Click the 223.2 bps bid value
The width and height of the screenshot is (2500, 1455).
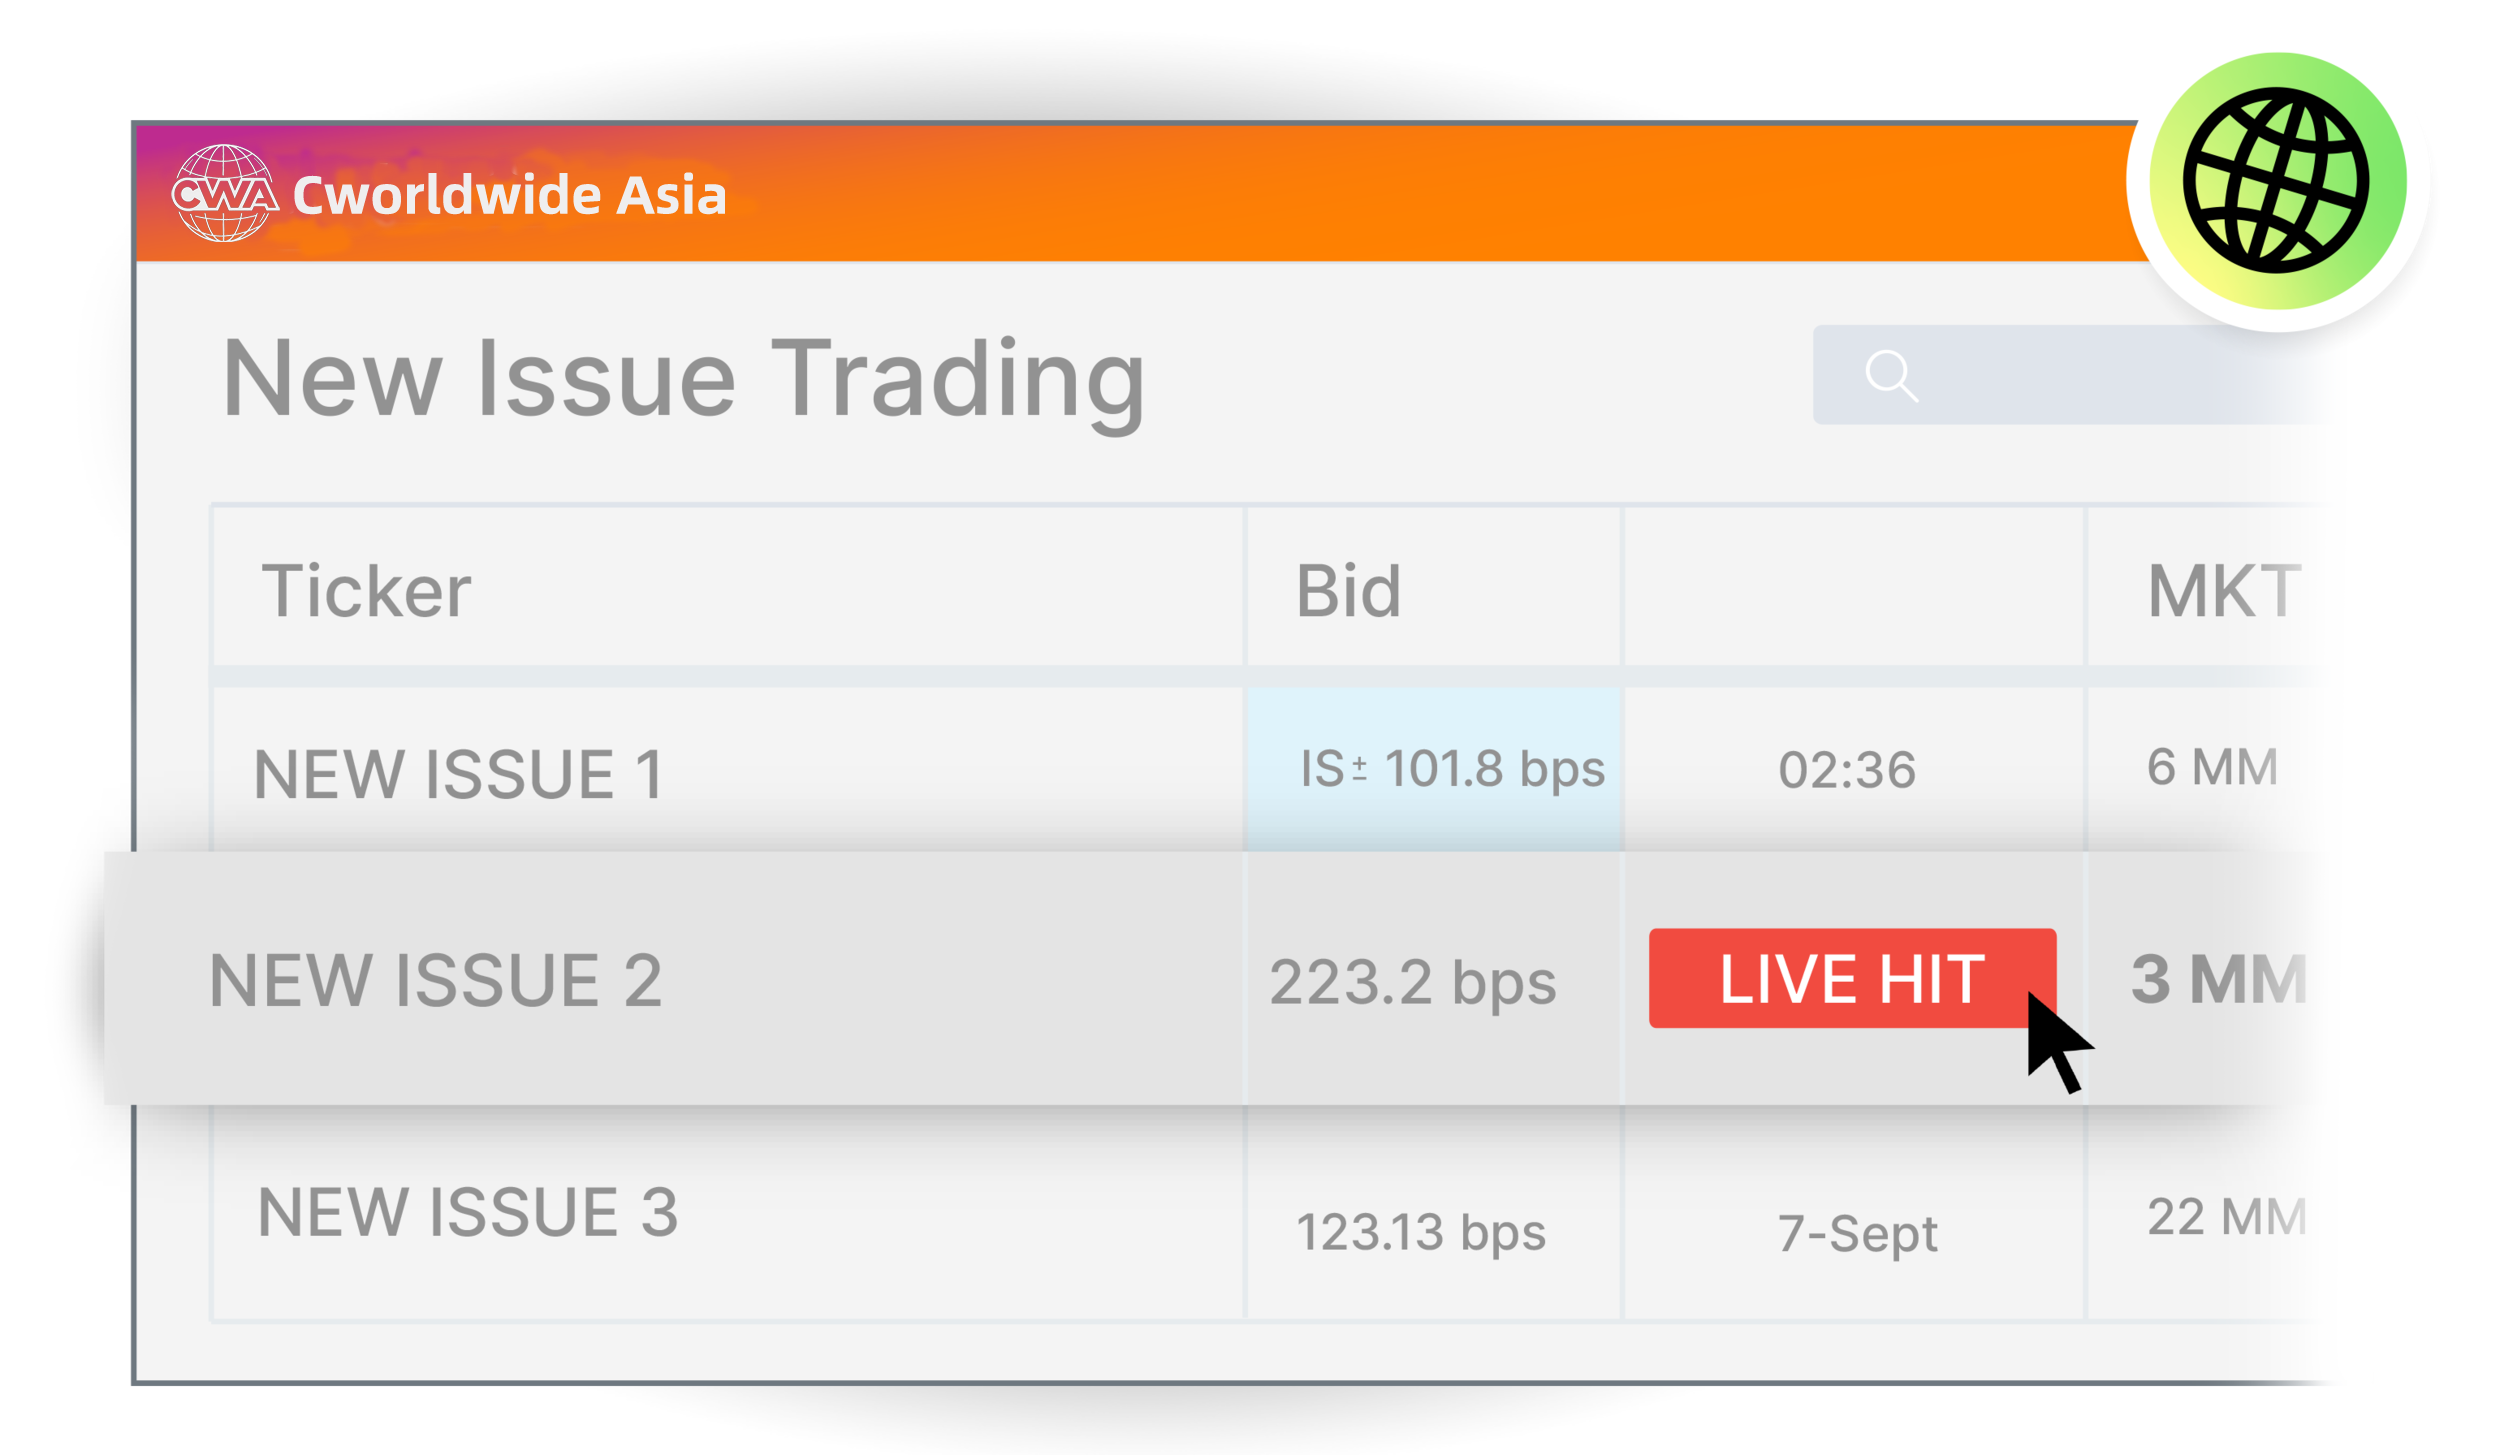click(1413, 982)
